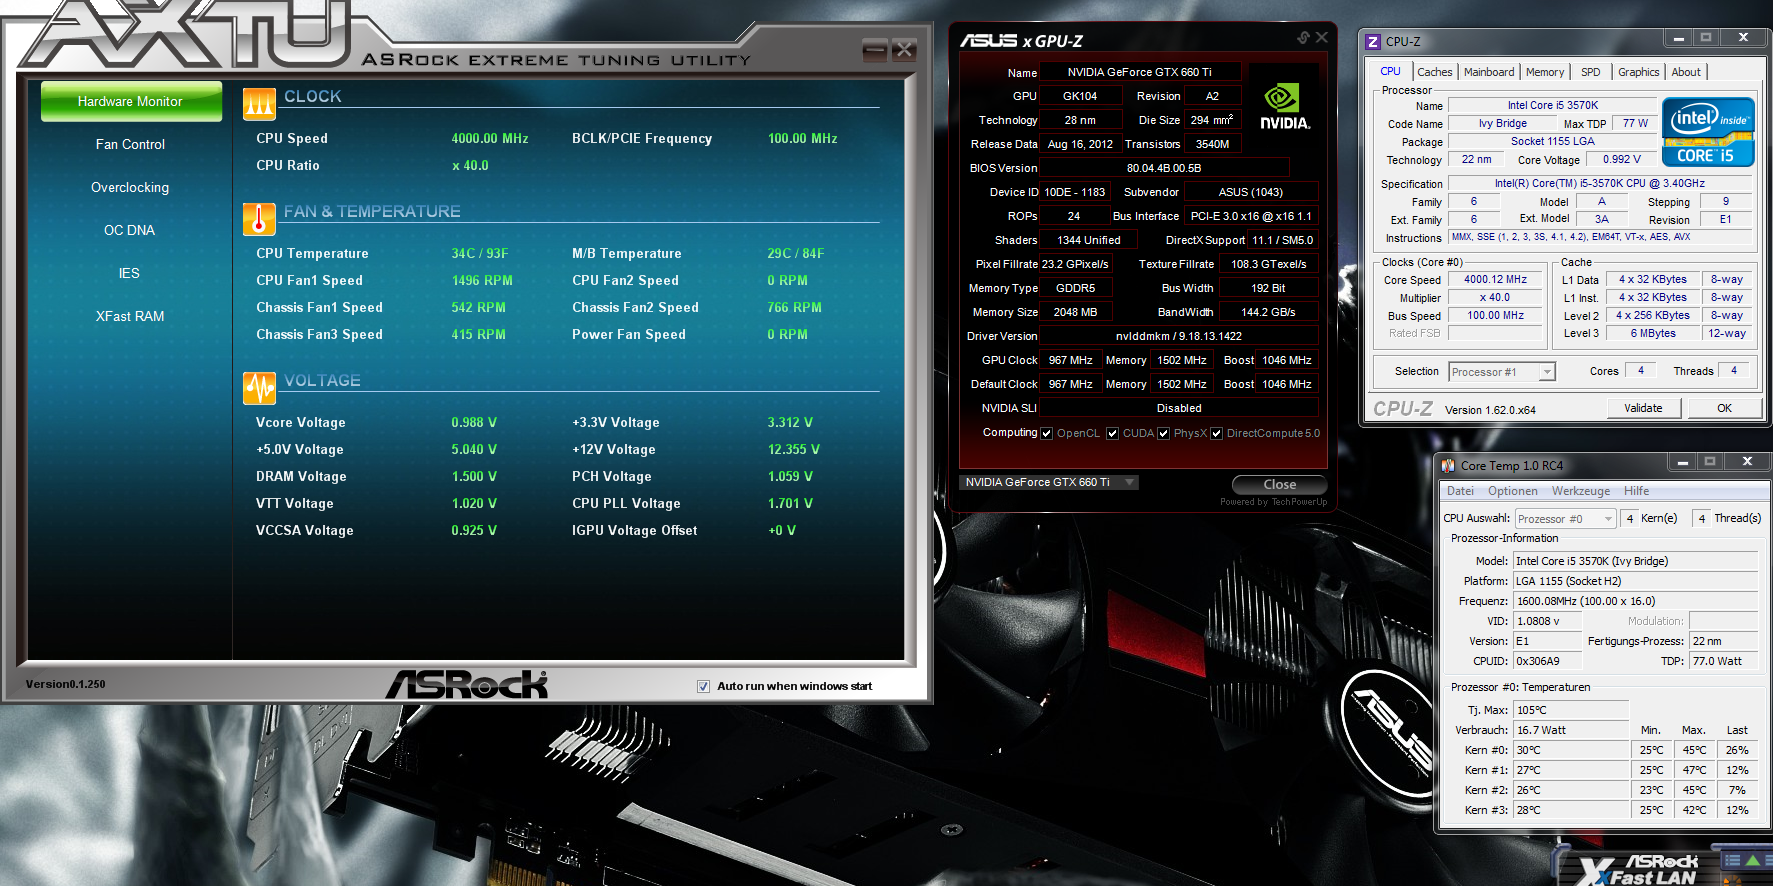Click the Core Temp Model field
Viewport: 1773px width, 886px height.
pos(1635,561)
